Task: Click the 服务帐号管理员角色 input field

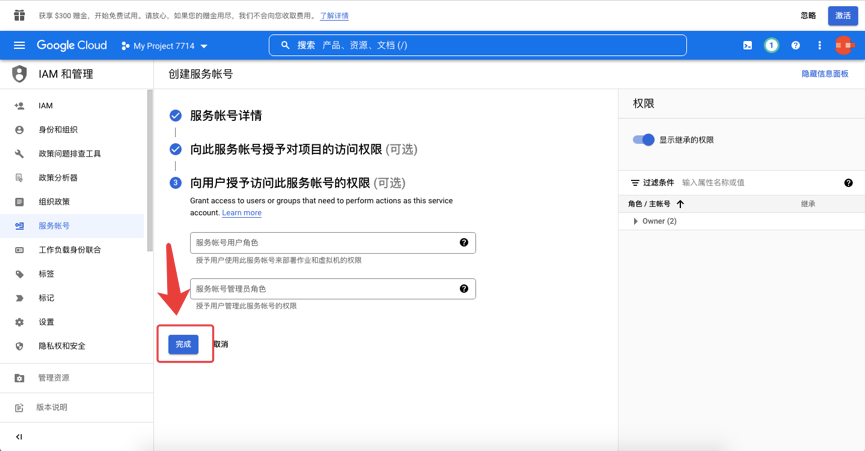Action: 333,289
